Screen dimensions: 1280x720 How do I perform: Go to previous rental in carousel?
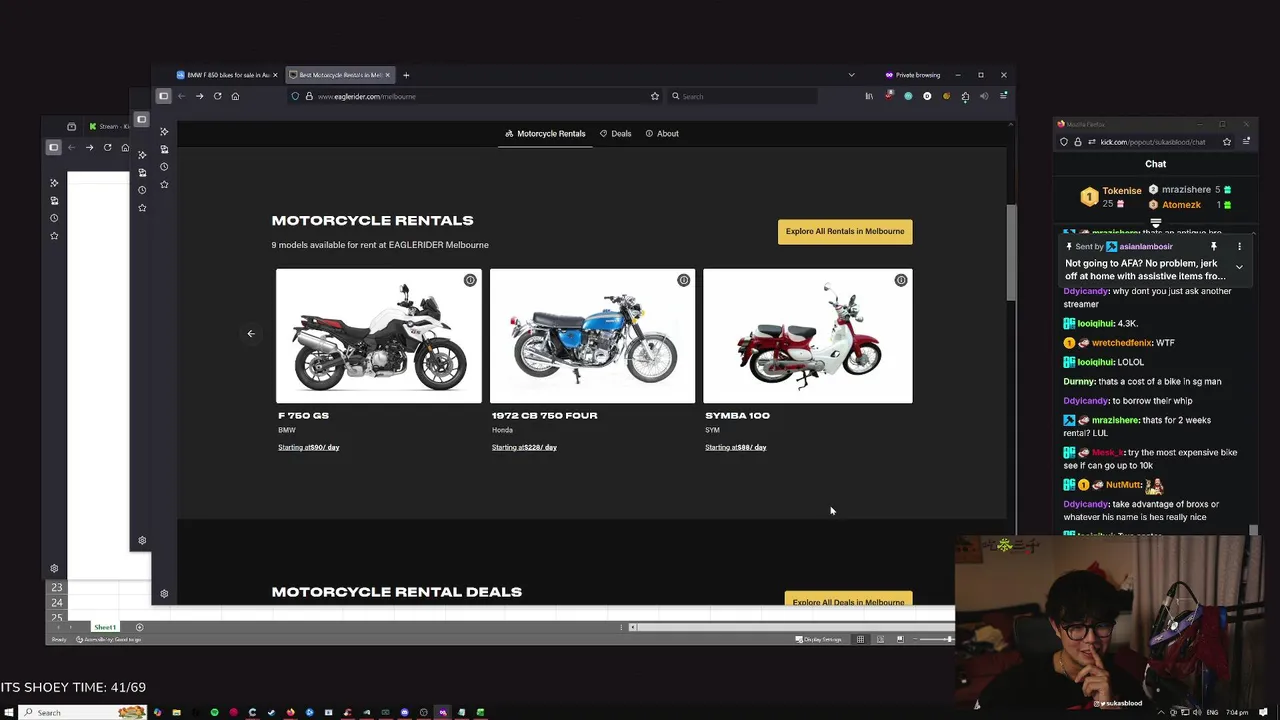(251, 334)
